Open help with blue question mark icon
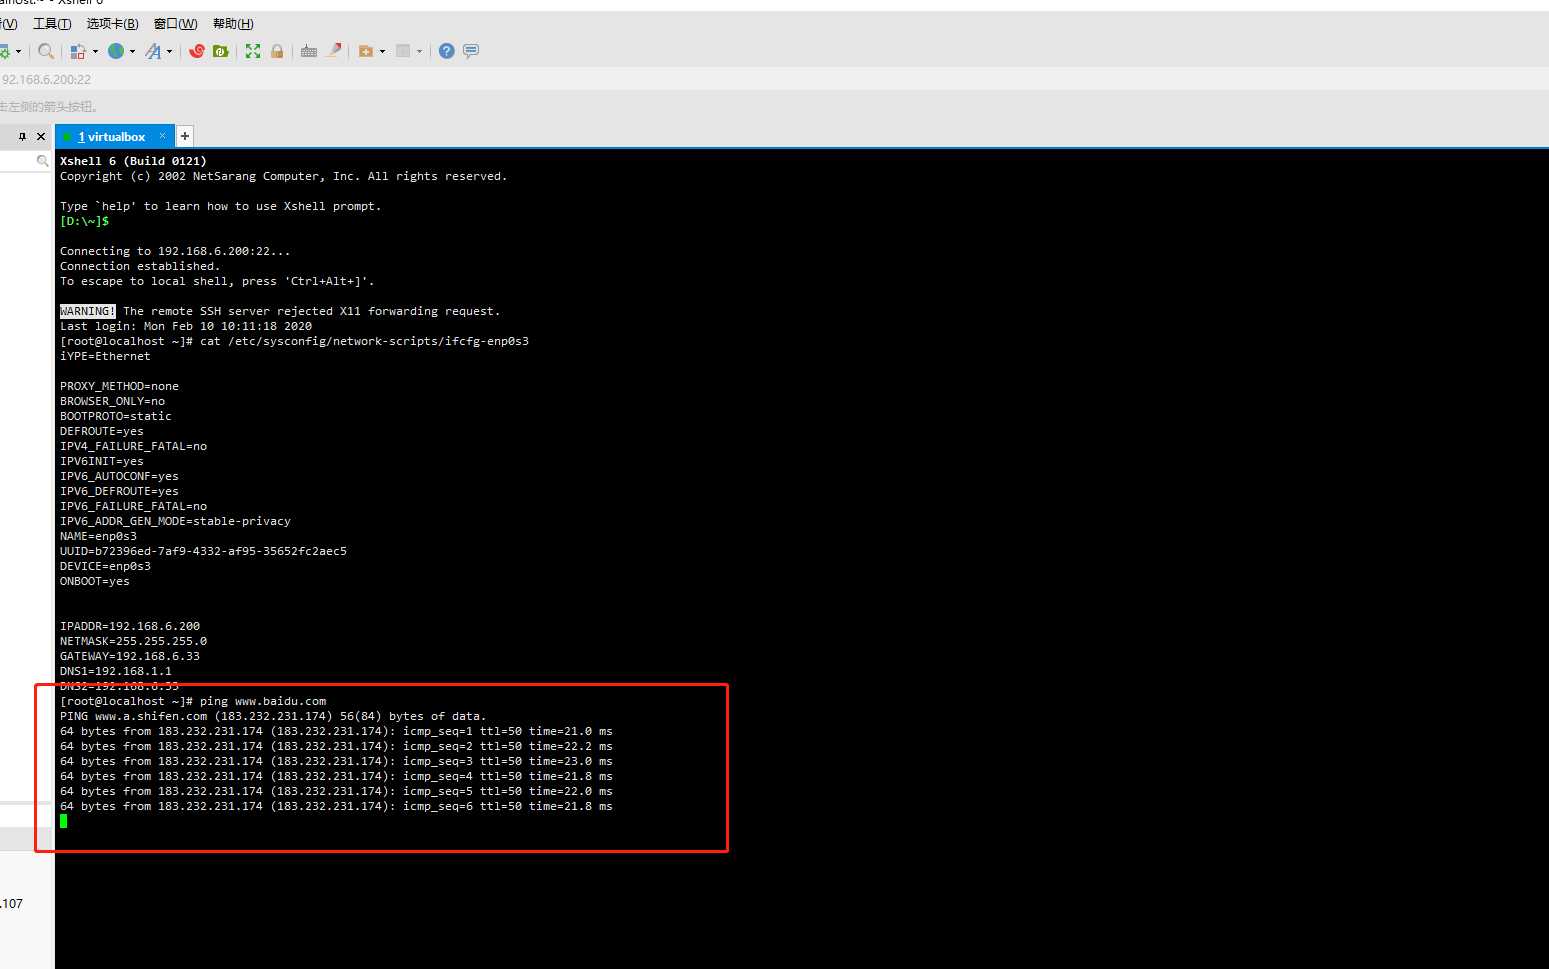The height and width of the screenshot is (969, 1549). tap(447, 51)
